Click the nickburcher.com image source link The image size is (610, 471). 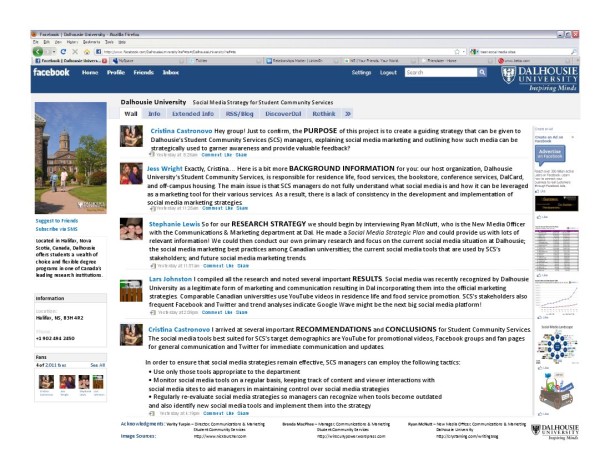[x=220, y=436]
